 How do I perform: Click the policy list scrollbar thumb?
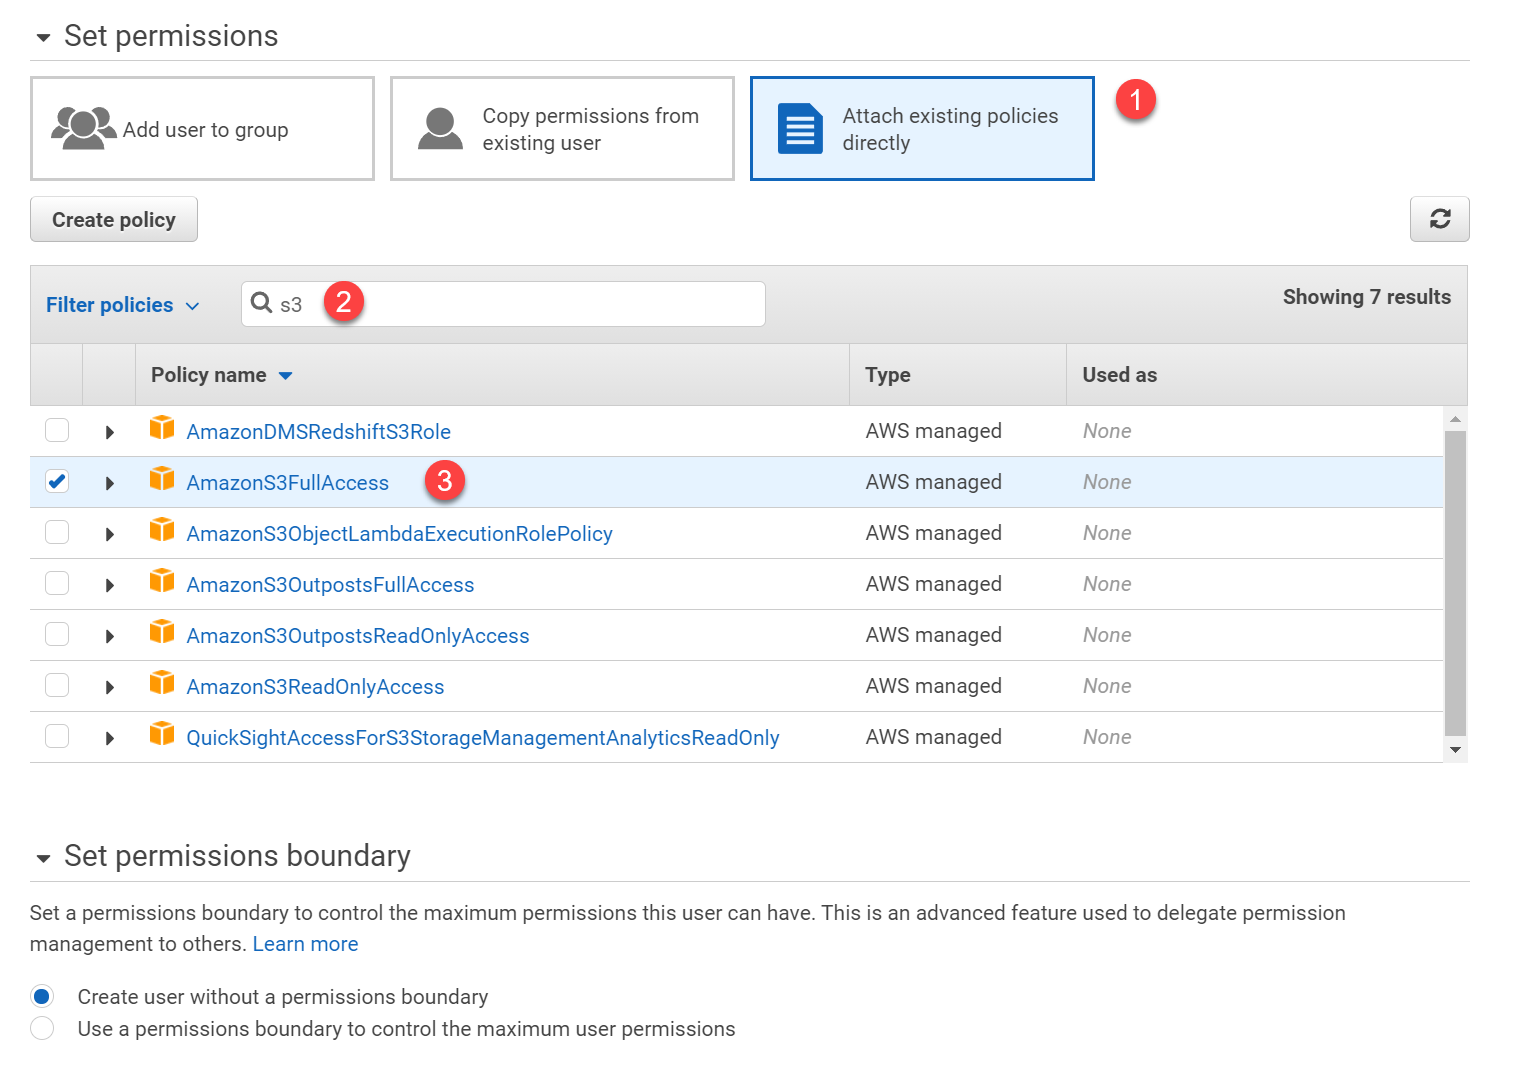pyautogui.click(x=1455, y=583)
